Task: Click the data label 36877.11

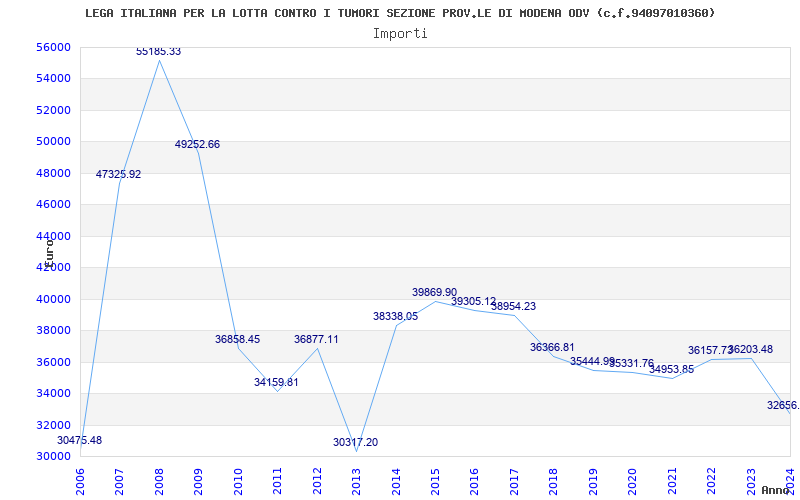Action: click(316, 339)
